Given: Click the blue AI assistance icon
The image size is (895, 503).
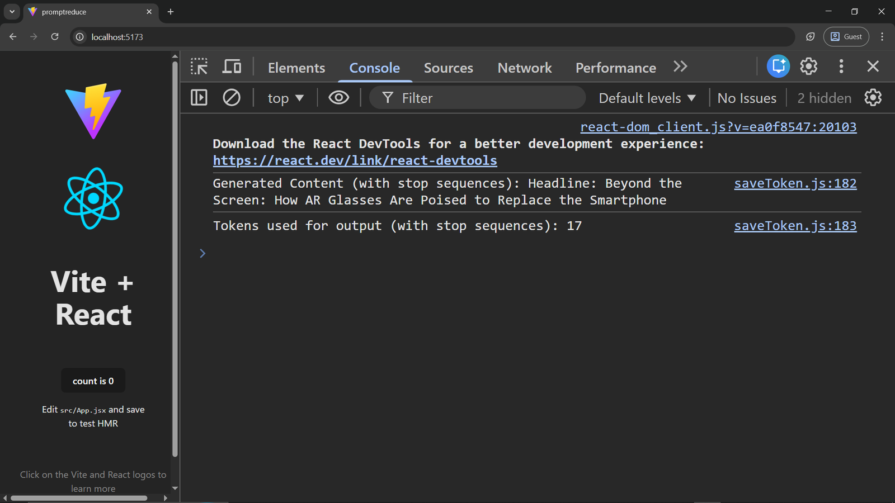Looking at the screenshot, I should 778,66.
